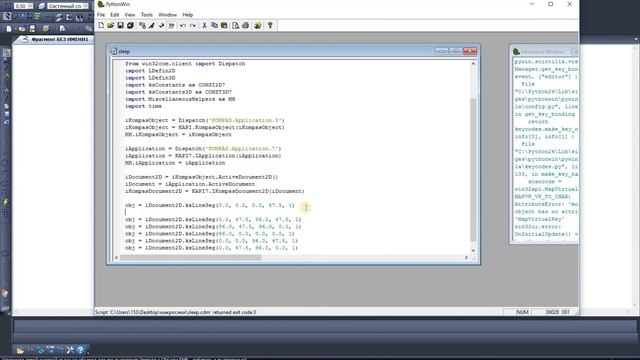Viewport: 640px width, 360px height.
Task: Open the Help menu in PythonWin
Action: [187, 15]
